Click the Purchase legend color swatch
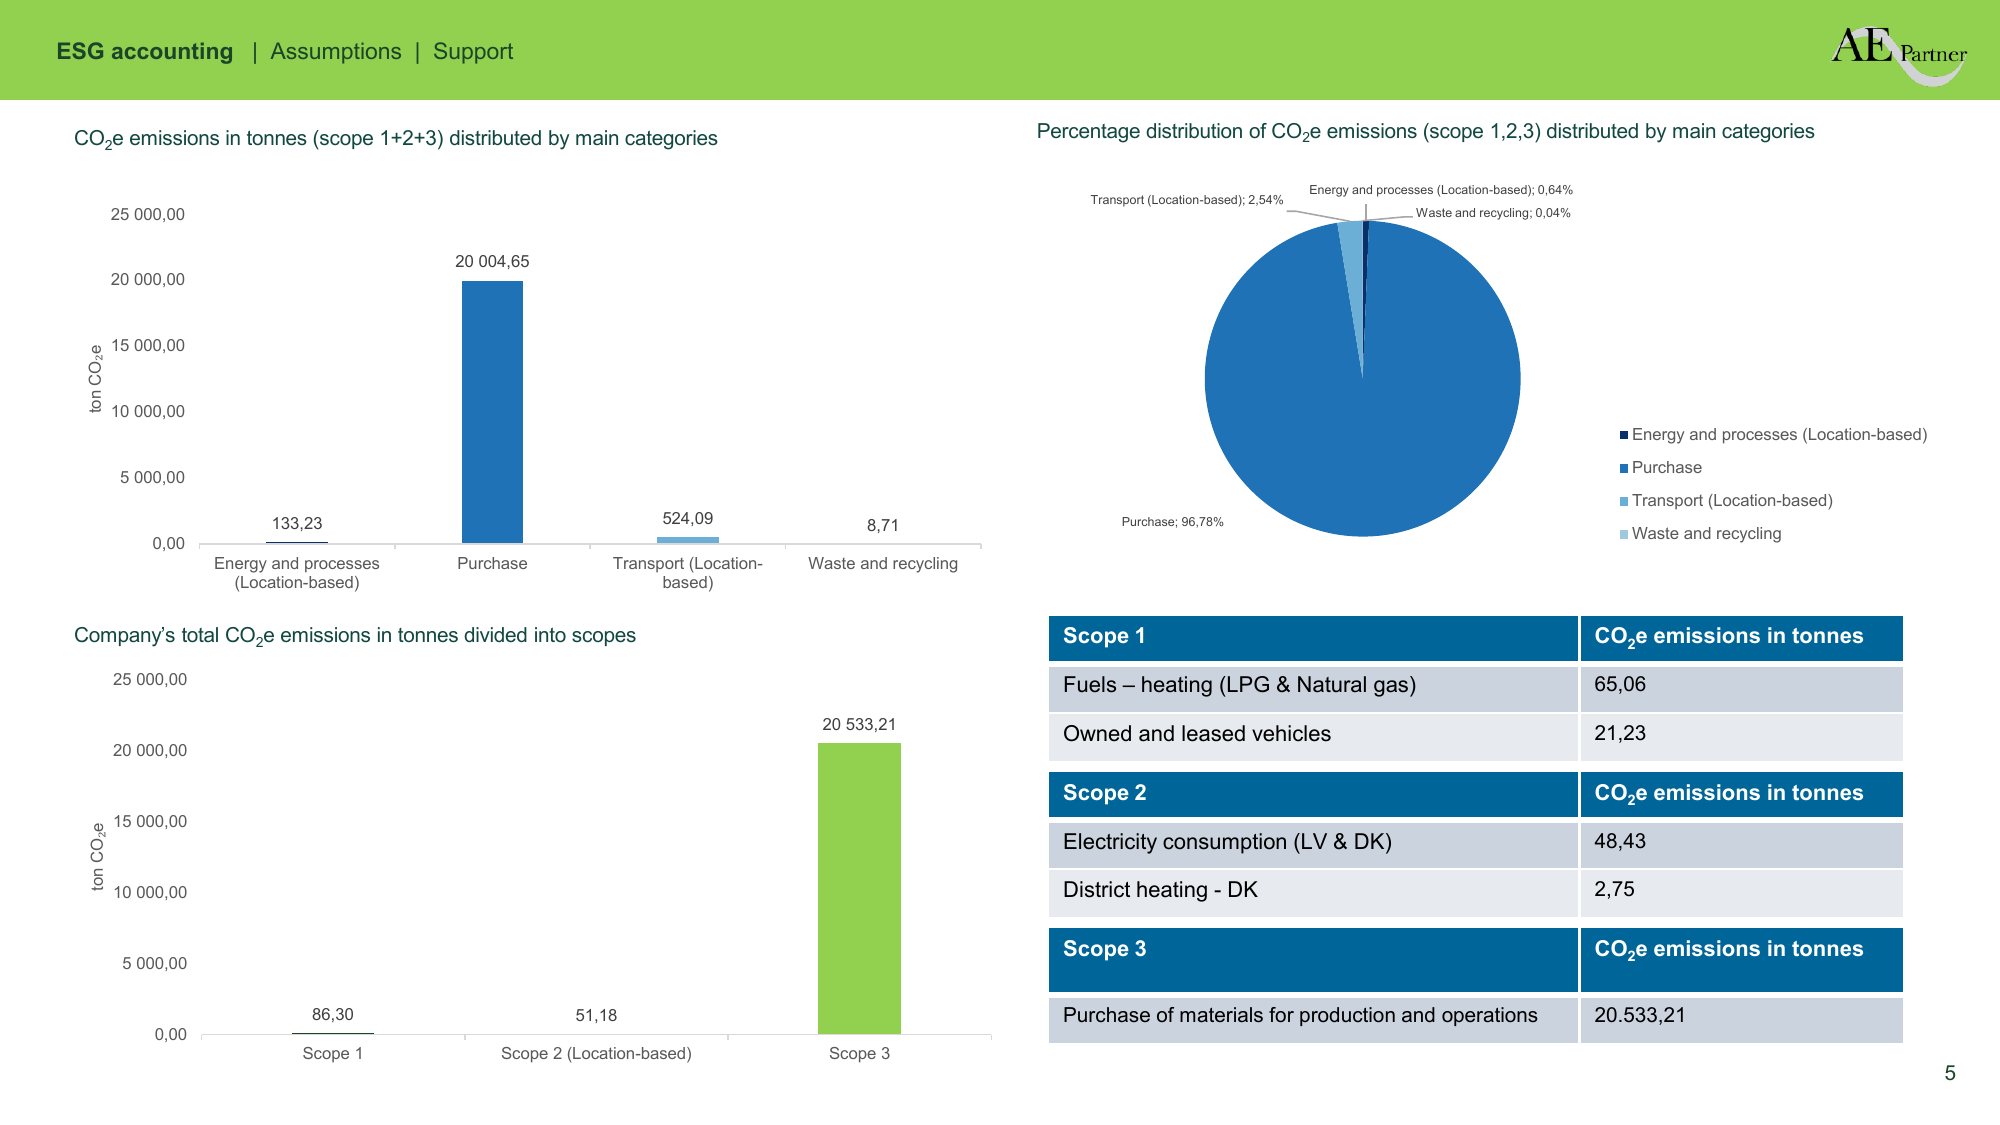 1624,468
